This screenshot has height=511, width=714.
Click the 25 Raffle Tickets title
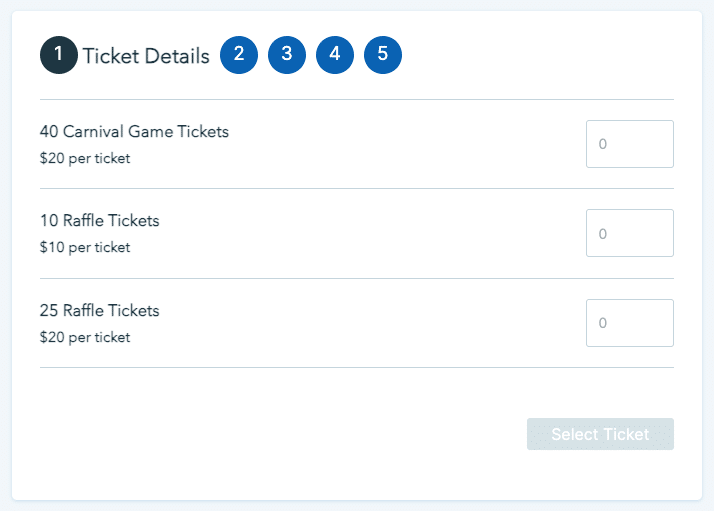99,311
